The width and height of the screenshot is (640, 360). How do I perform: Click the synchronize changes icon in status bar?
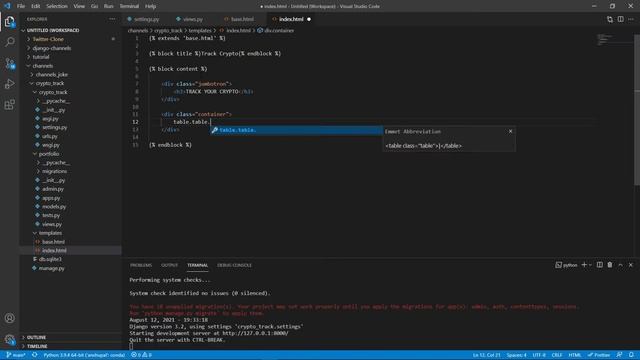pos(35,355)
